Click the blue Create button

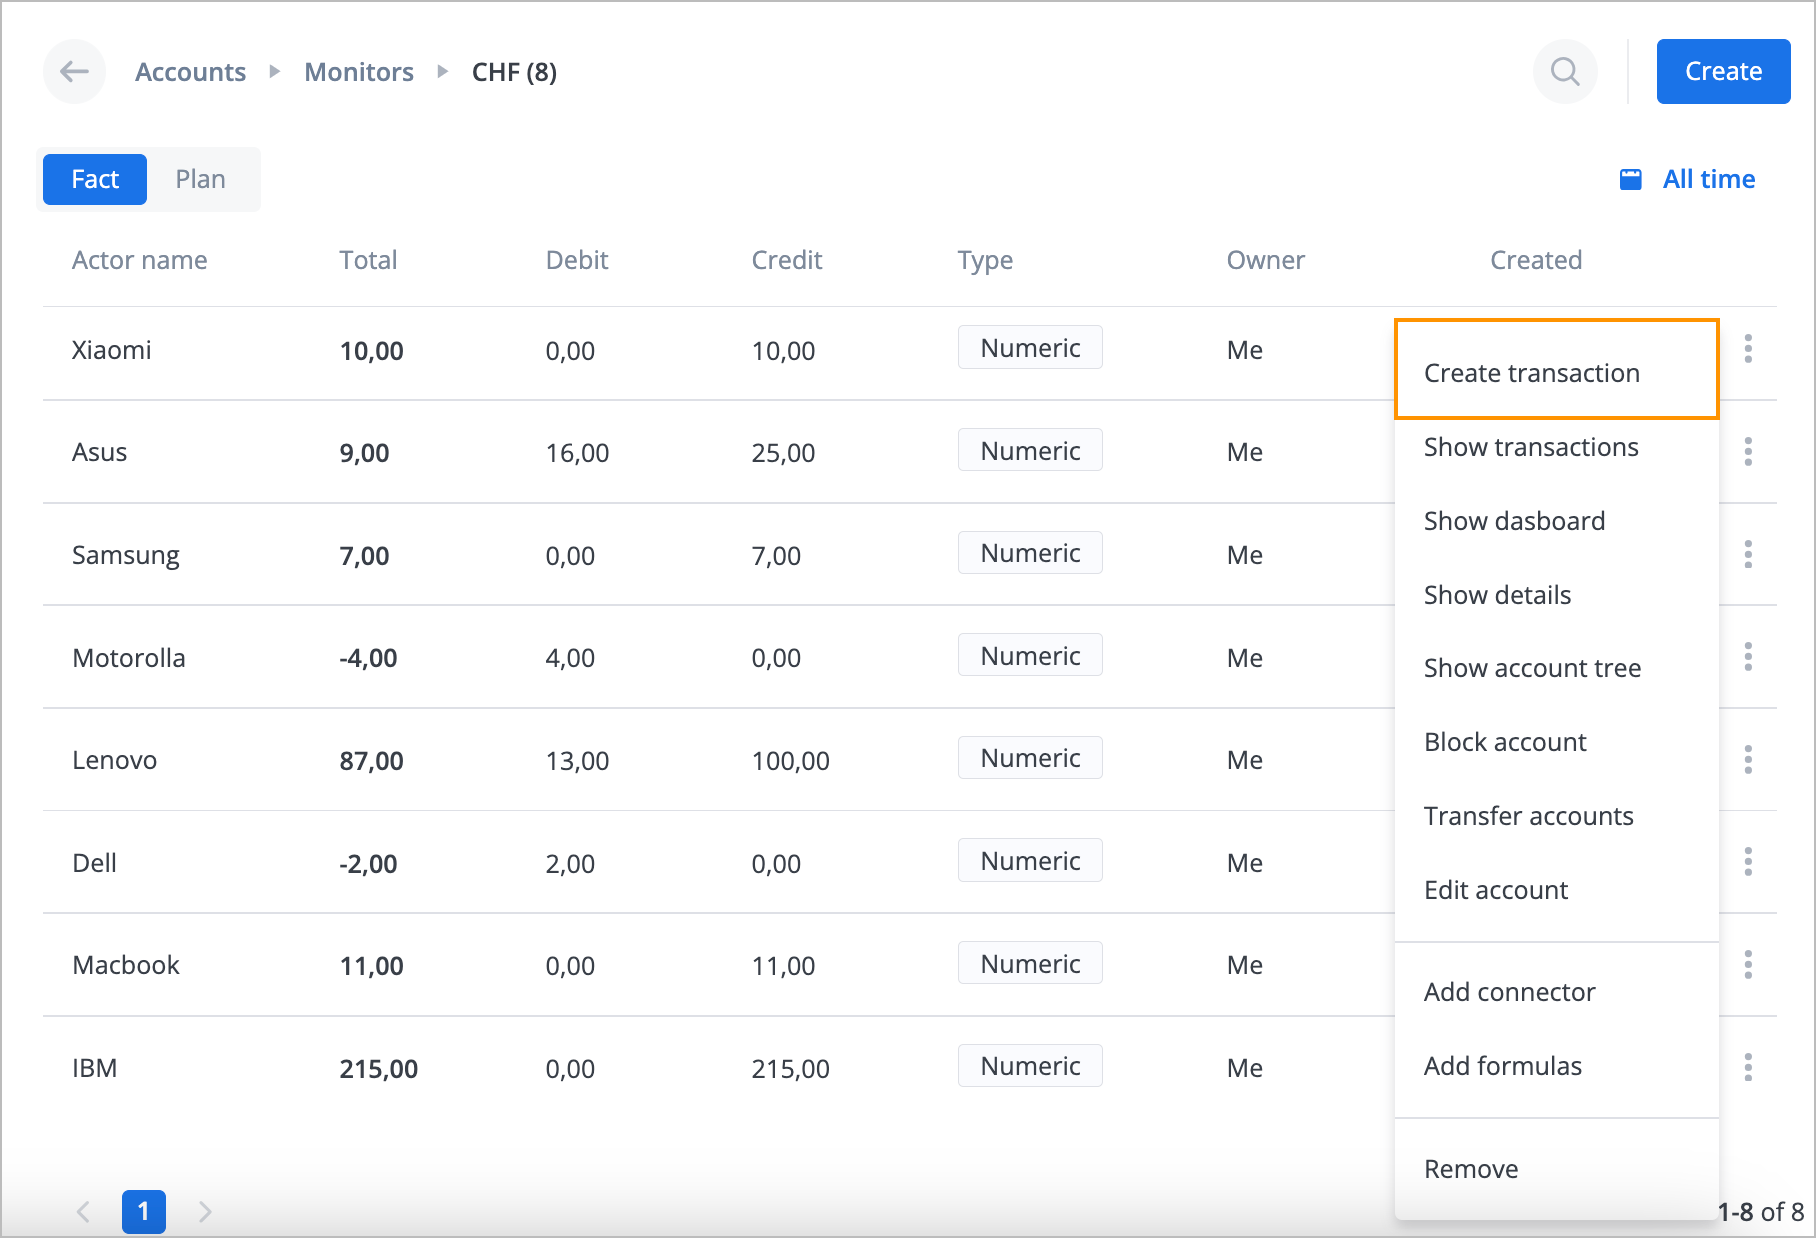[x=1723, y=71]
